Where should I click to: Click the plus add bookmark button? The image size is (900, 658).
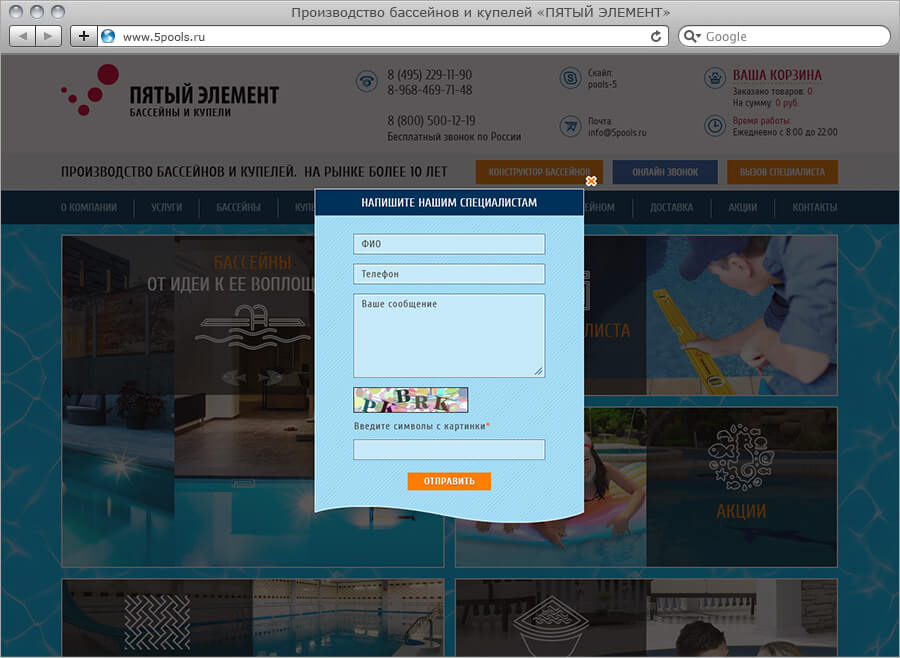point(84,36)
